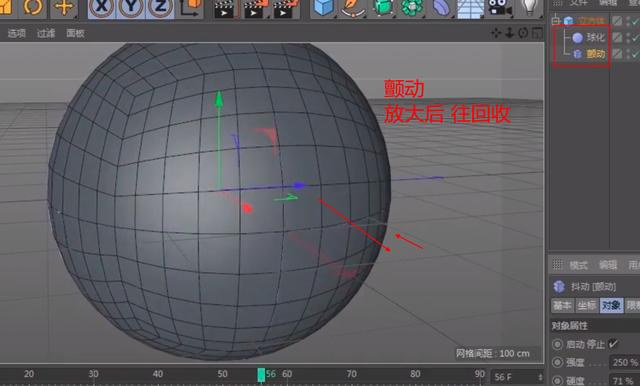Click the green subdivision generator icon
Image resolution: width=640 pixels, height=386 pixels.
coord(382,8)
